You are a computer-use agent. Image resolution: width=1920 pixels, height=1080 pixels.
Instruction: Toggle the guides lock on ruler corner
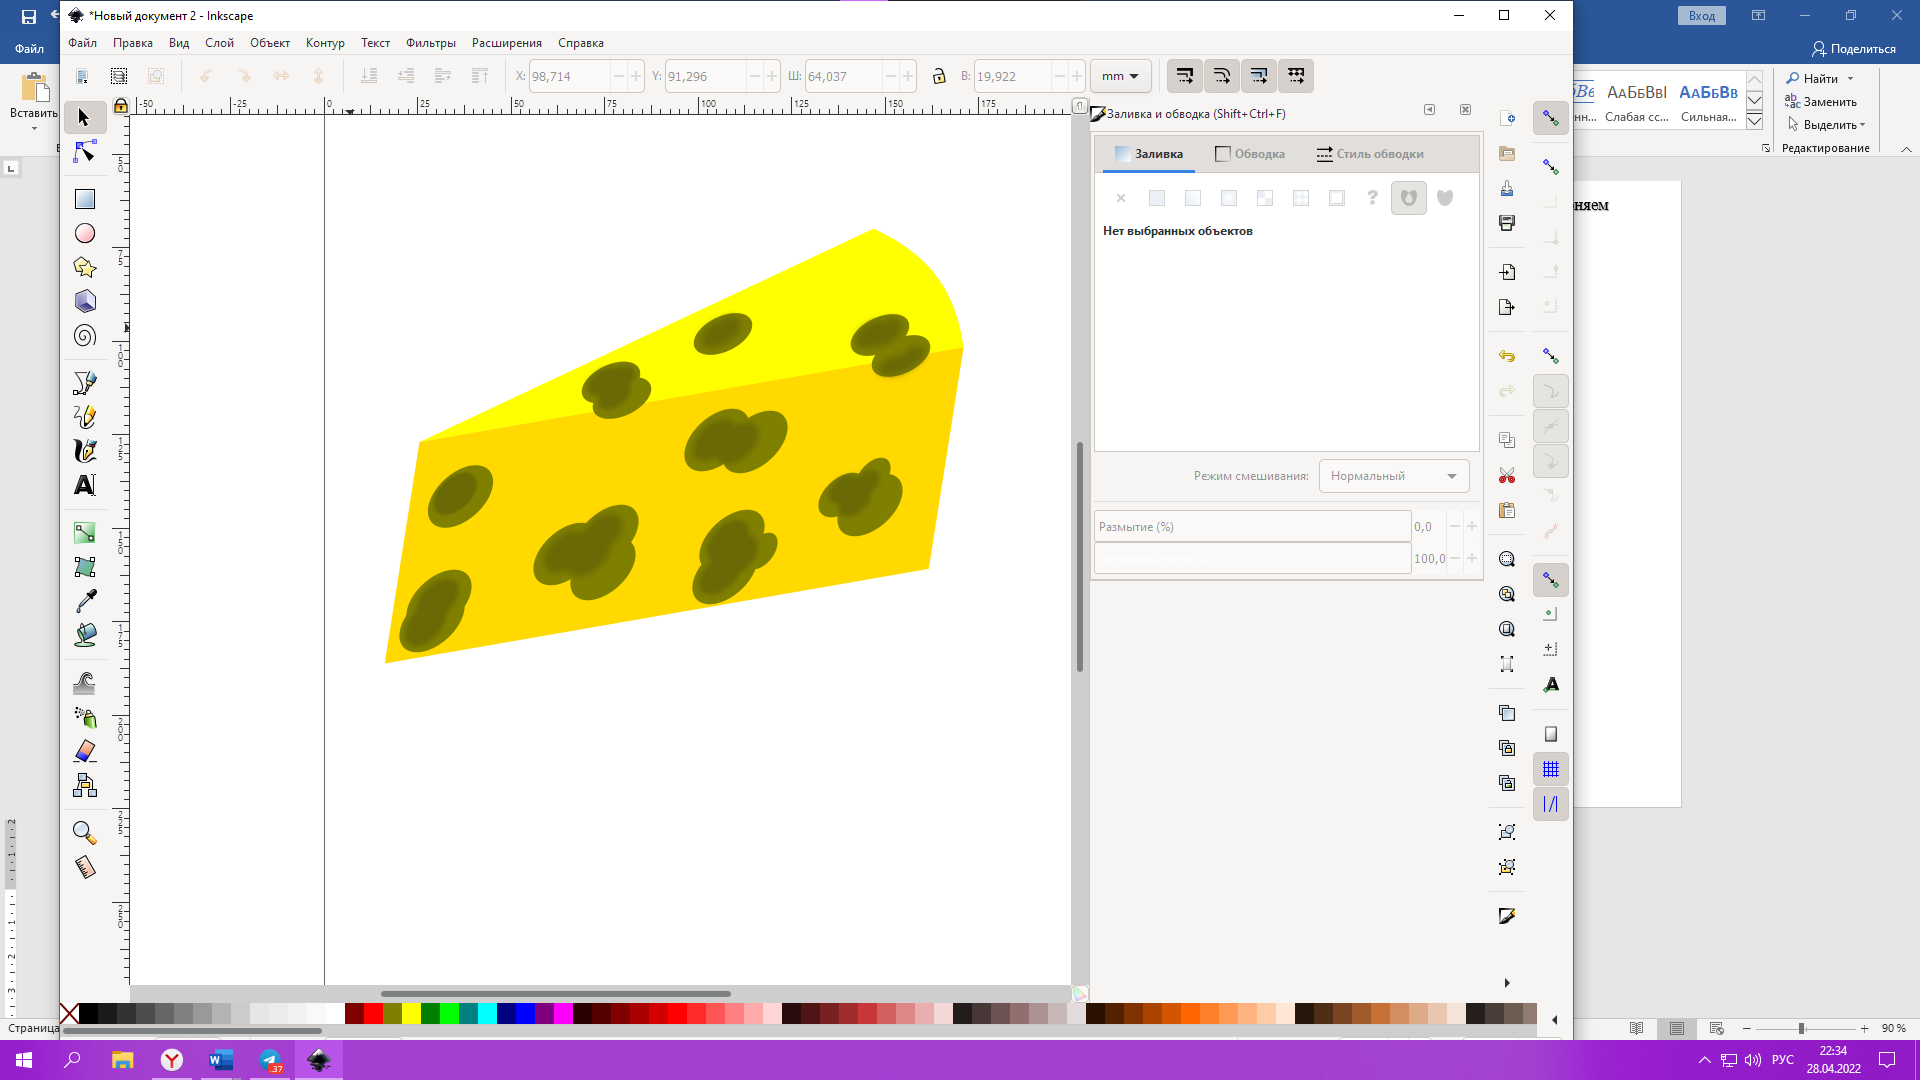click(121, 105)
